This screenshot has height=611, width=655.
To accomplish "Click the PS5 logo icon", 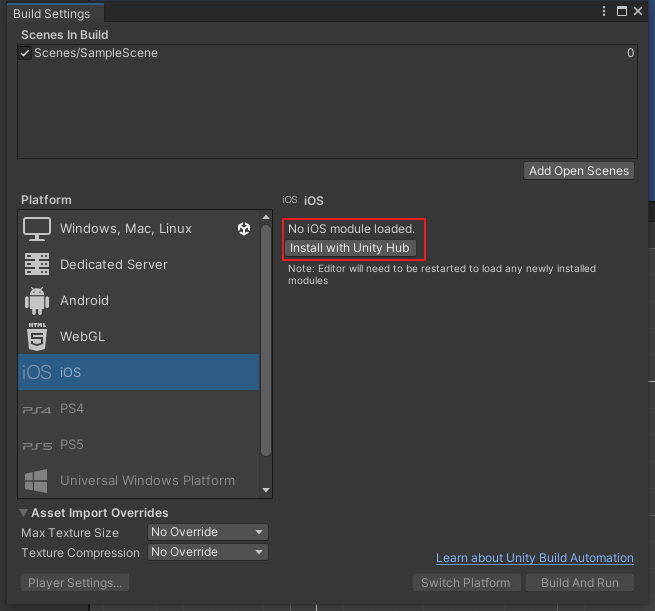I will [x=37, y=446].
